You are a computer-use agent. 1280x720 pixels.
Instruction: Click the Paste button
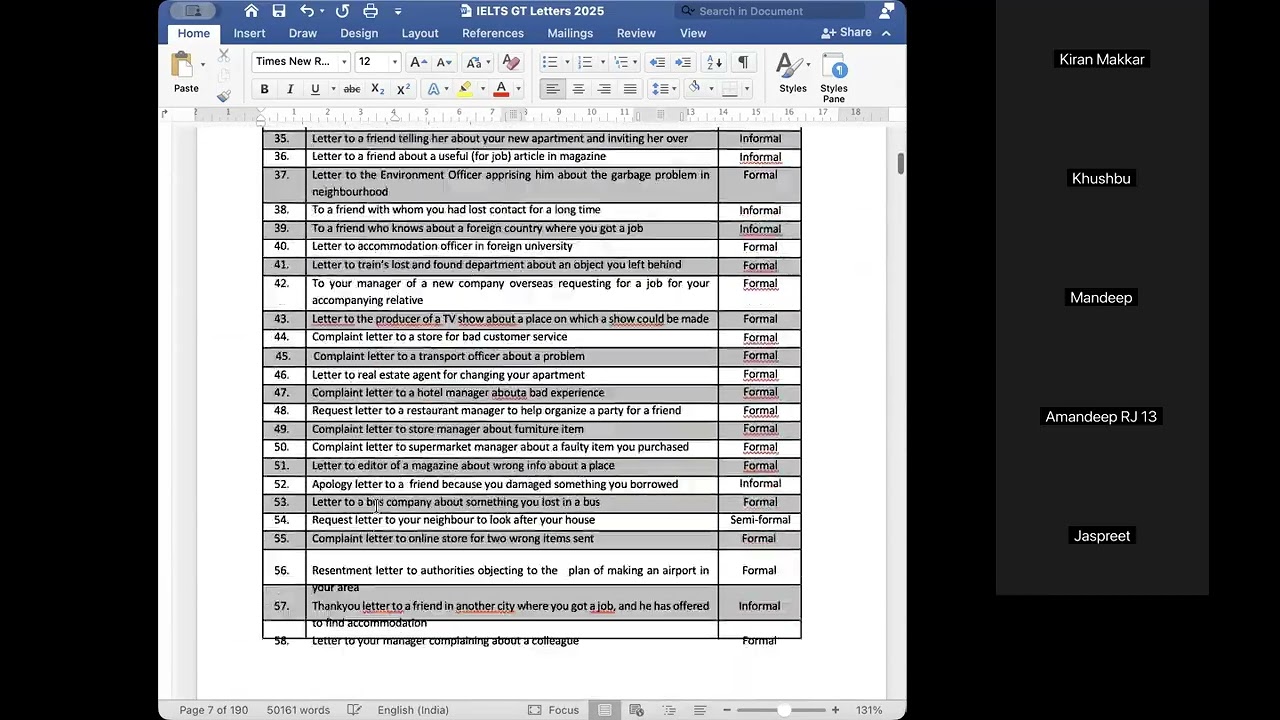[184, 73]
